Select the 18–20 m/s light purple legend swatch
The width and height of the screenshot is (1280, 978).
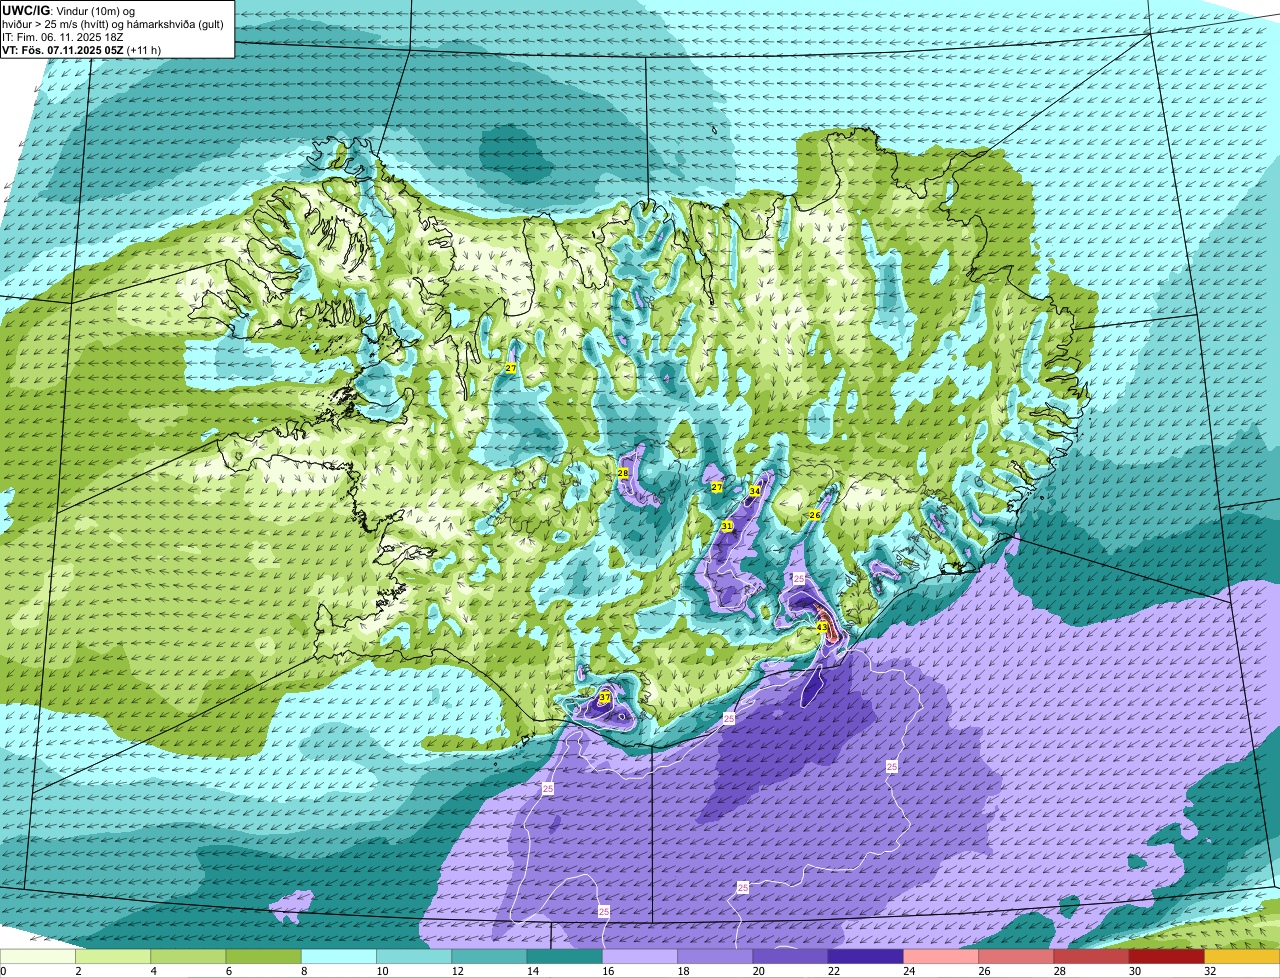[x=715, y=956]
